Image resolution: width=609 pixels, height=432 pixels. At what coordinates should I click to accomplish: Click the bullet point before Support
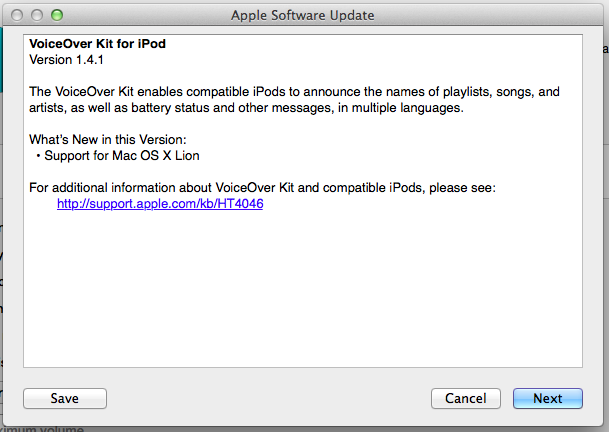pyautogui.click(x=38, y=156)
